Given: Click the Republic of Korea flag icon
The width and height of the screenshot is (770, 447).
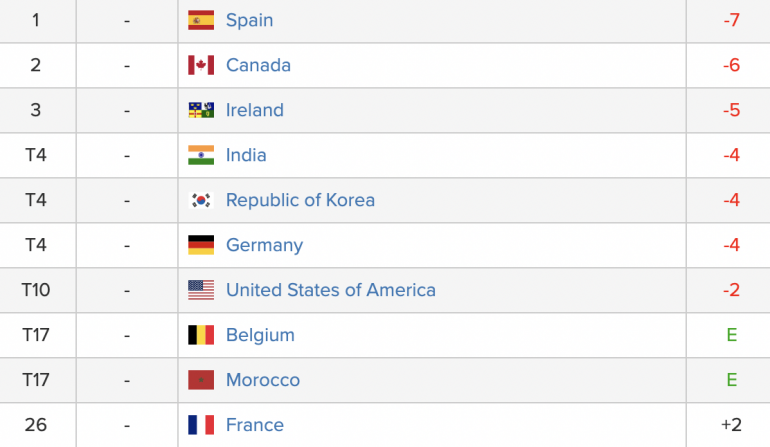Looking at the screenshot, I should 201,200.
